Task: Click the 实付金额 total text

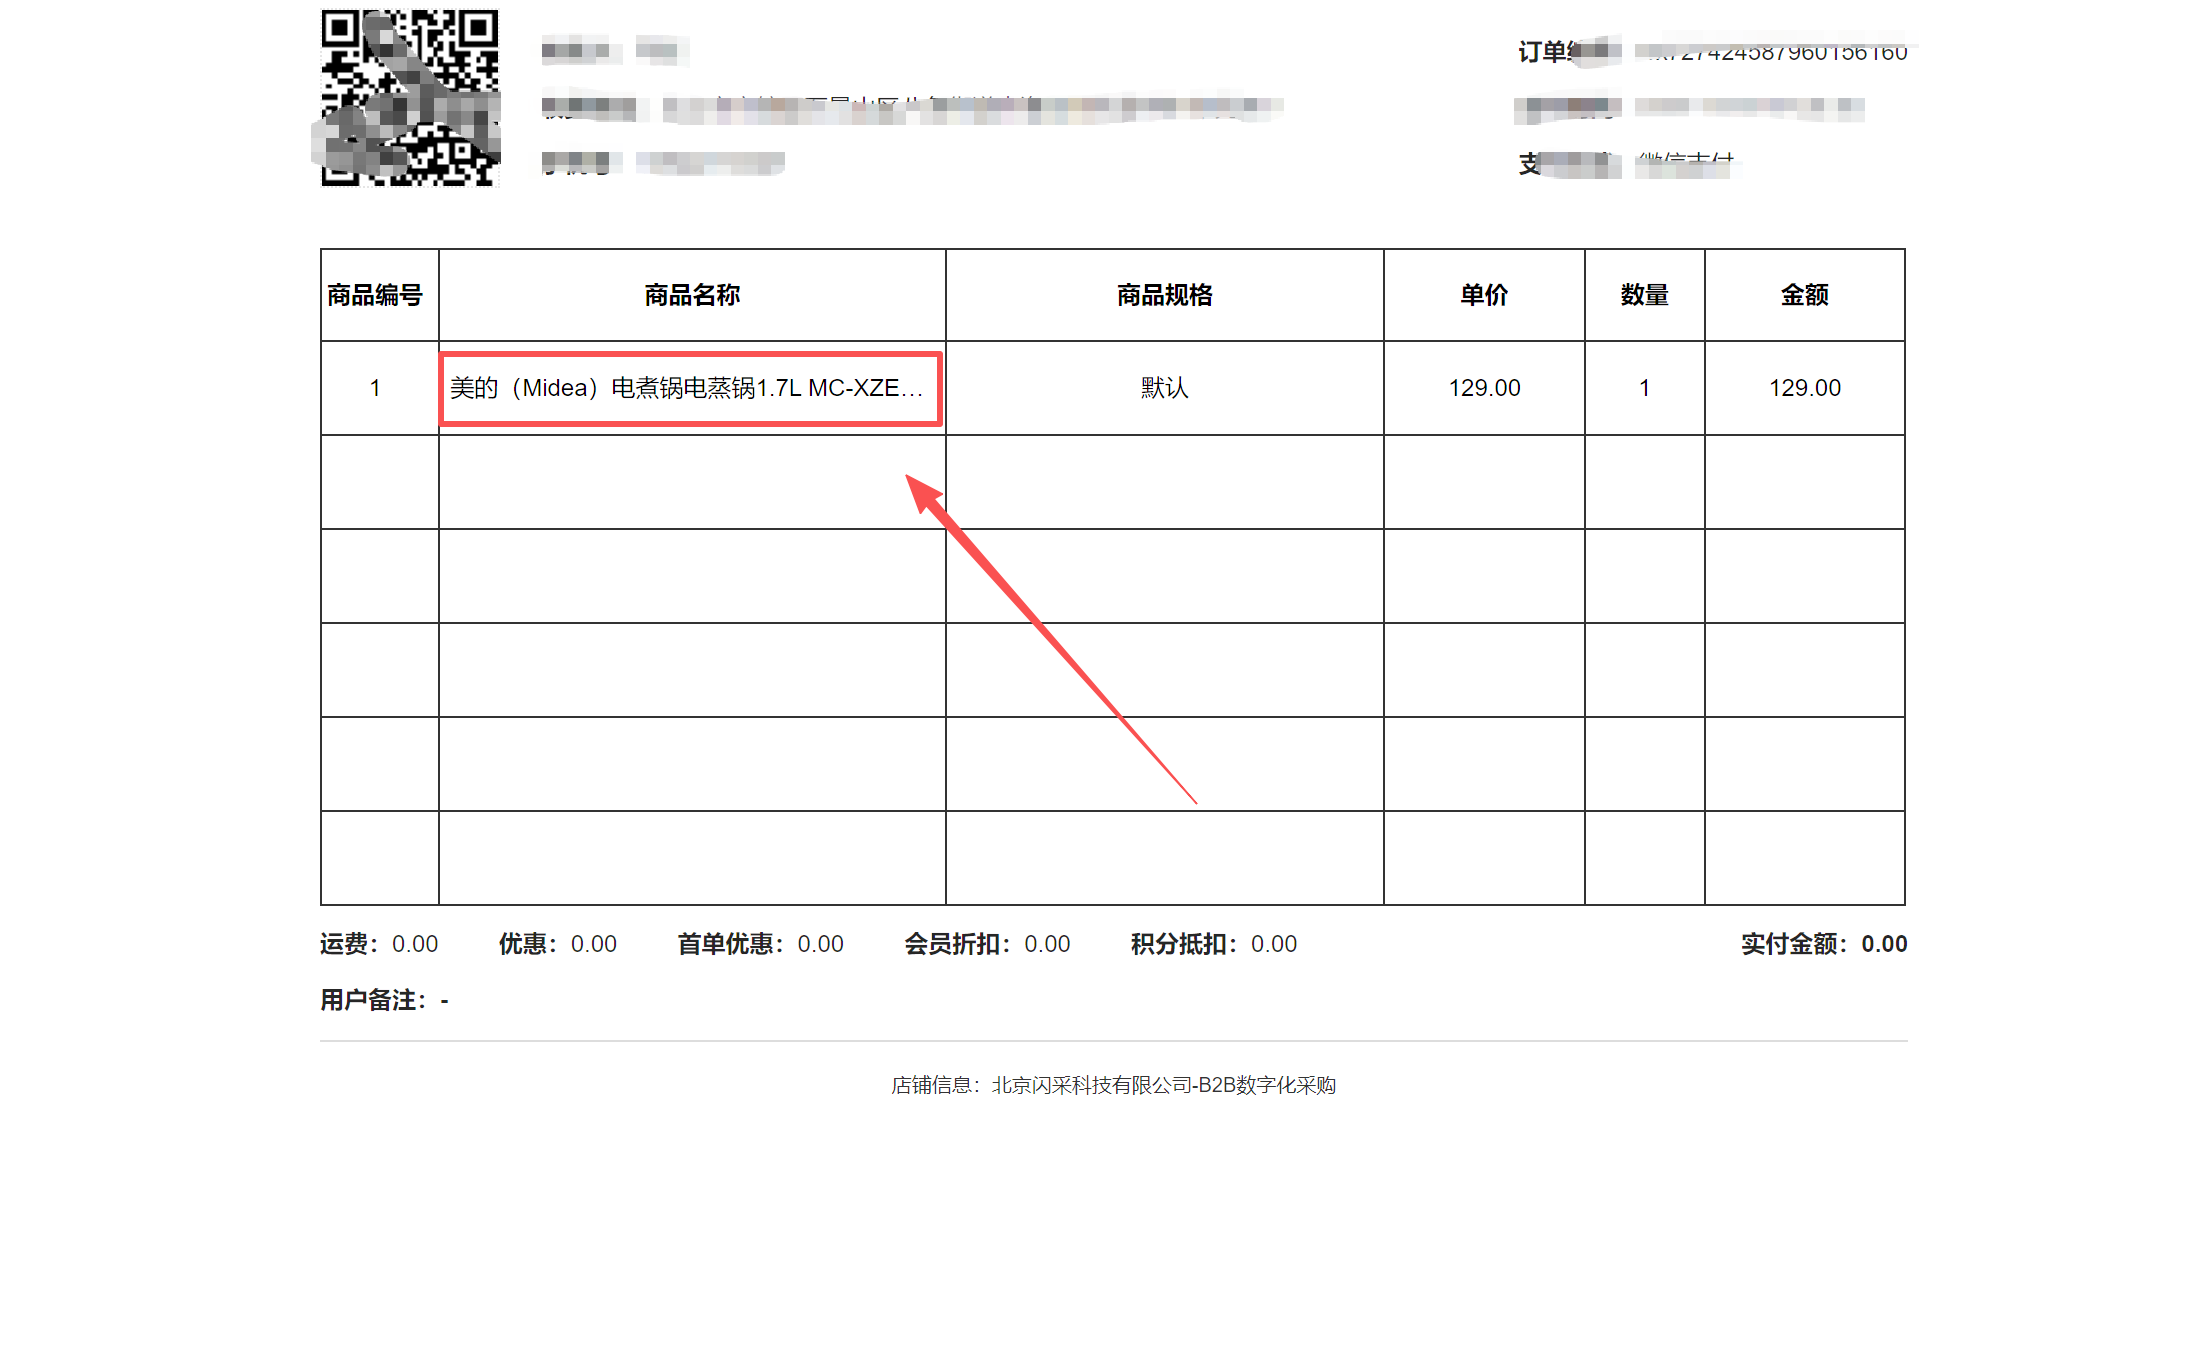Action: (1823, 944)
